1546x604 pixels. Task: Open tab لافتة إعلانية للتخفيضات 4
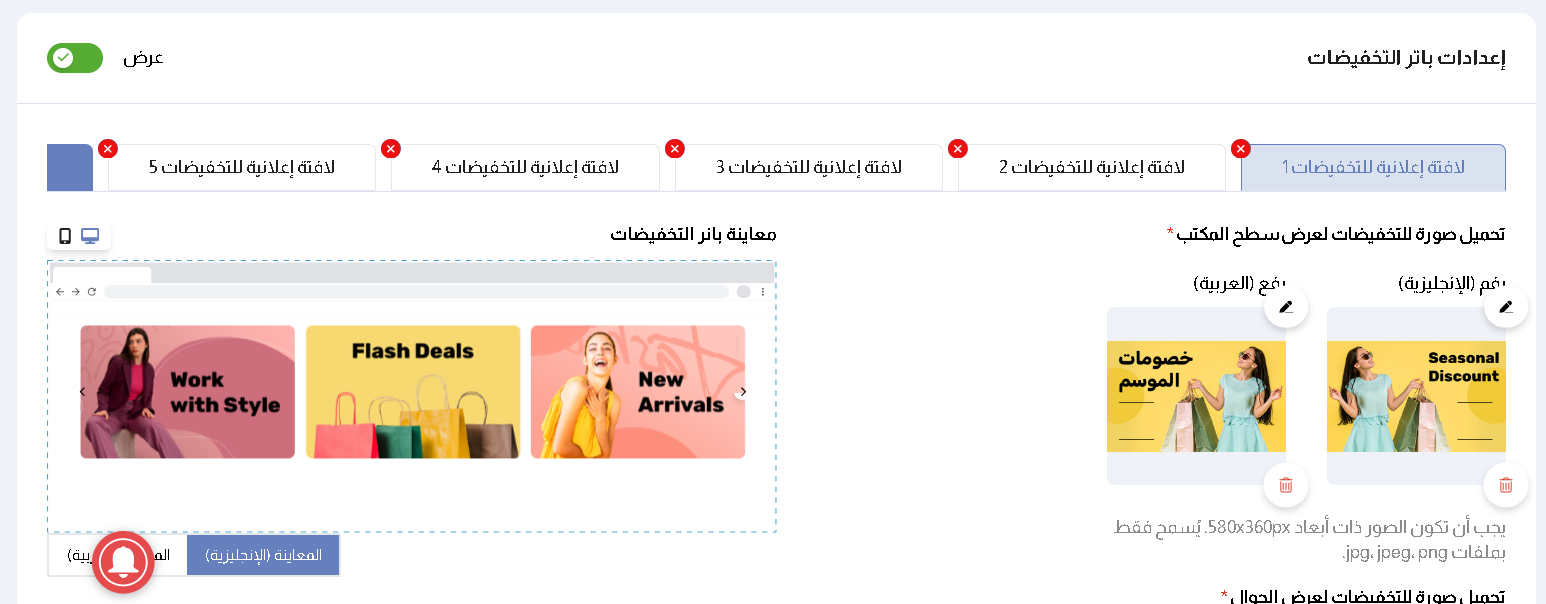pyautogui.click(x=525, y=167)
